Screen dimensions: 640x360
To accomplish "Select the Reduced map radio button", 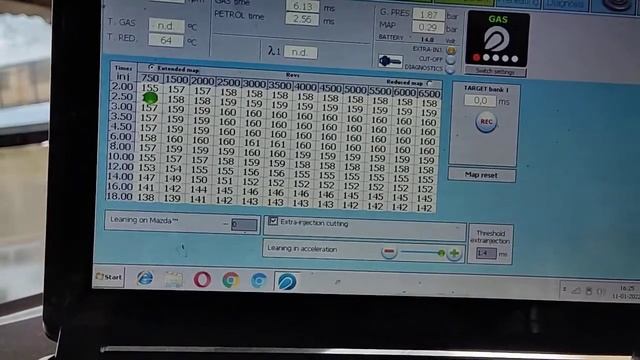I will coord(429,83).
